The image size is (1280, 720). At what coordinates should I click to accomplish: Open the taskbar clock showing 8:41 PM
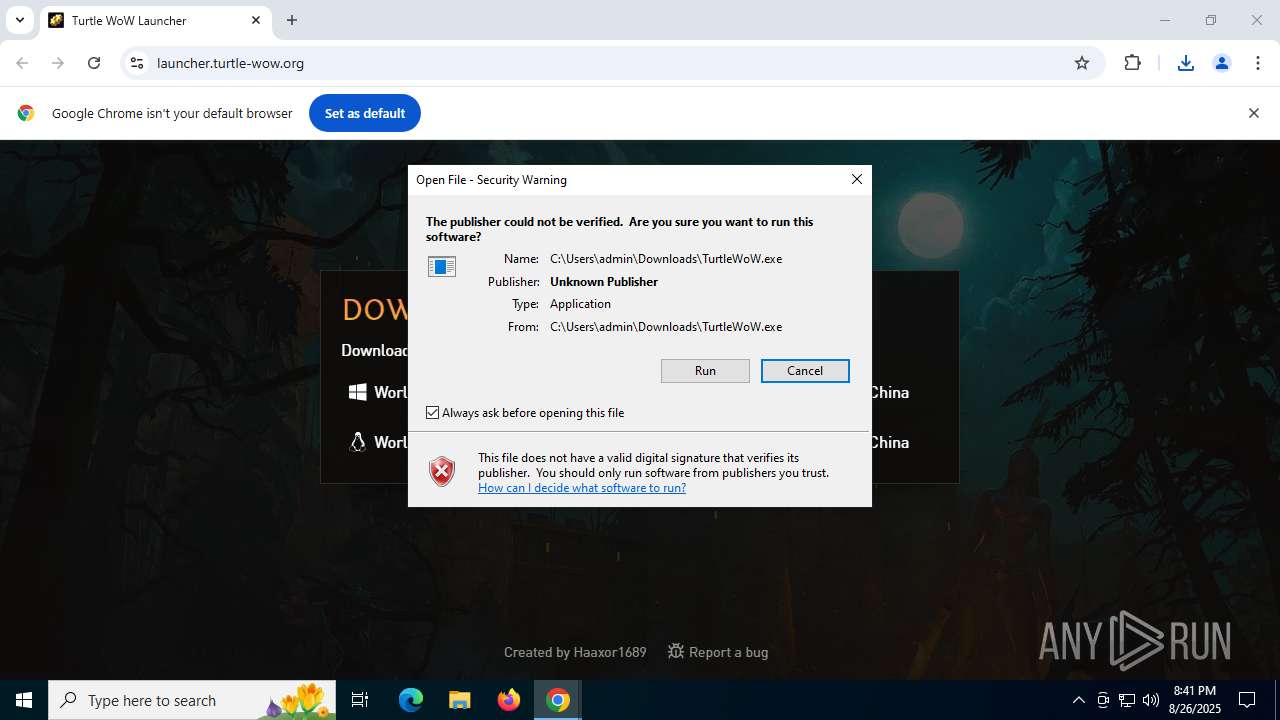point(1194,700)
